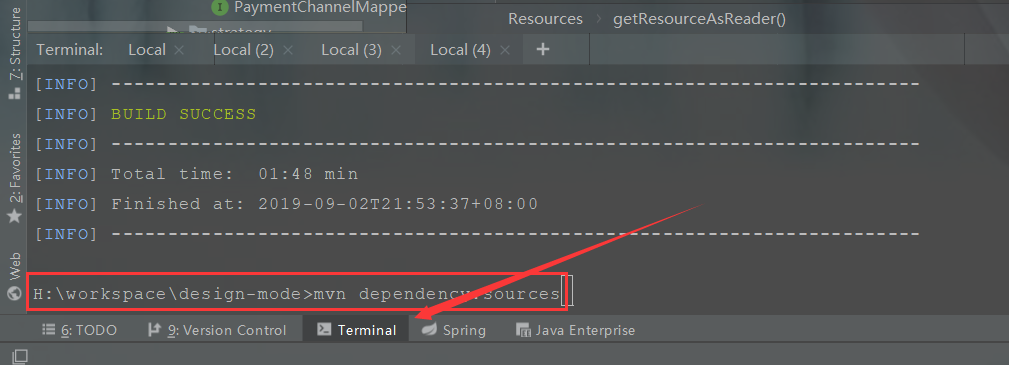This screenshot has width=1009, height=365.
Task: Click the Terminal: panel label
Action: [69, 50]
